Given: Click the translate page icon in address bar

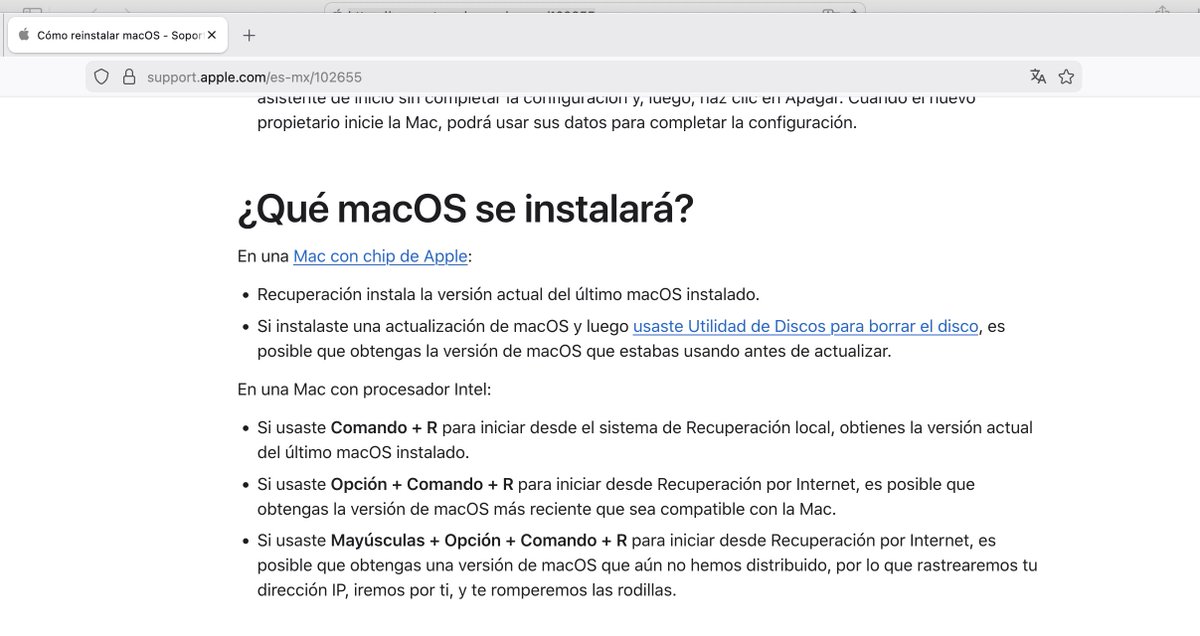Looking at the screenshot, I should (x=1038, y=77).
